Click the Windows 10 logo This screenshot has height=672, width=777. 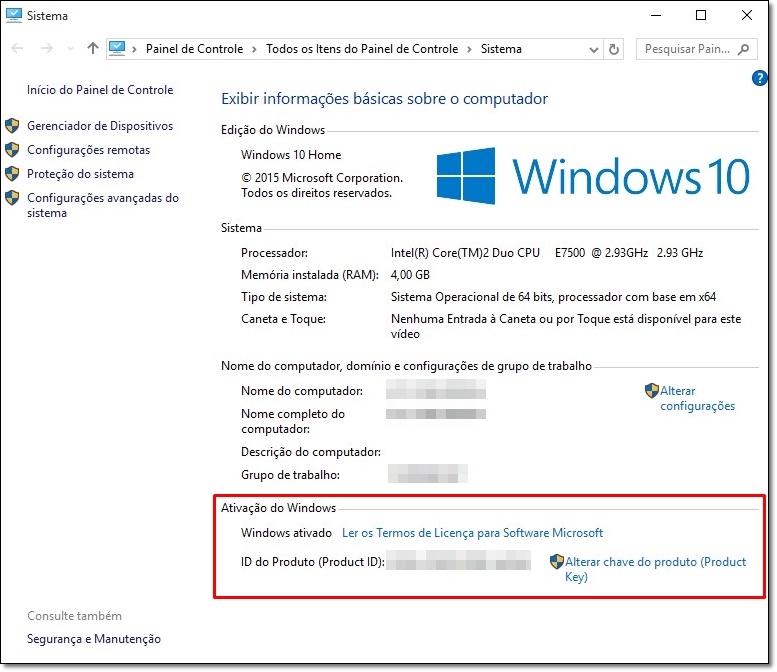[x=593, y=176]
